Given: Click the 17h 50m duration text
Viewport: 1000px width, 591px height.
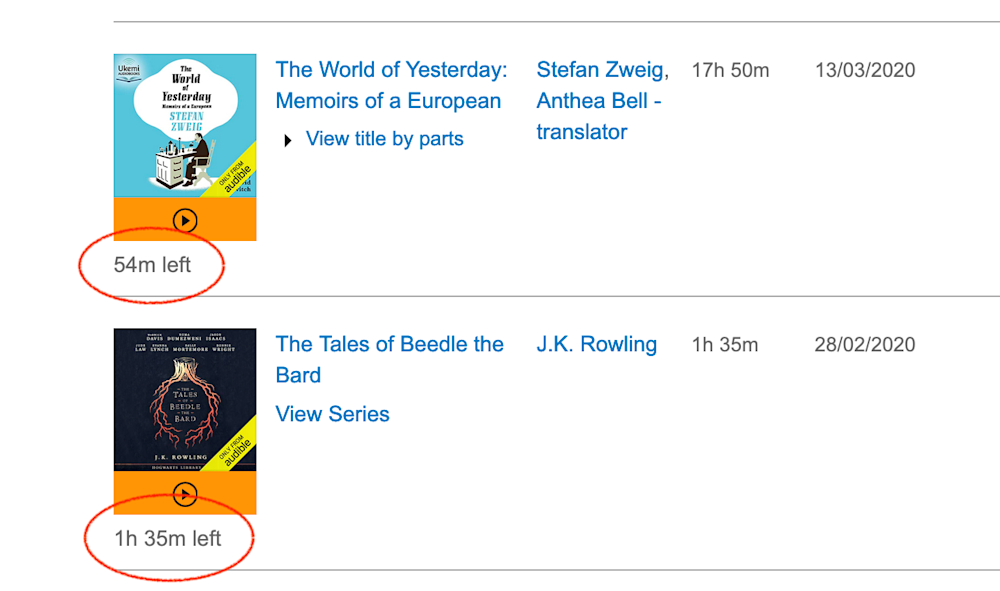Looking at the screenshot, I should 730,70.
